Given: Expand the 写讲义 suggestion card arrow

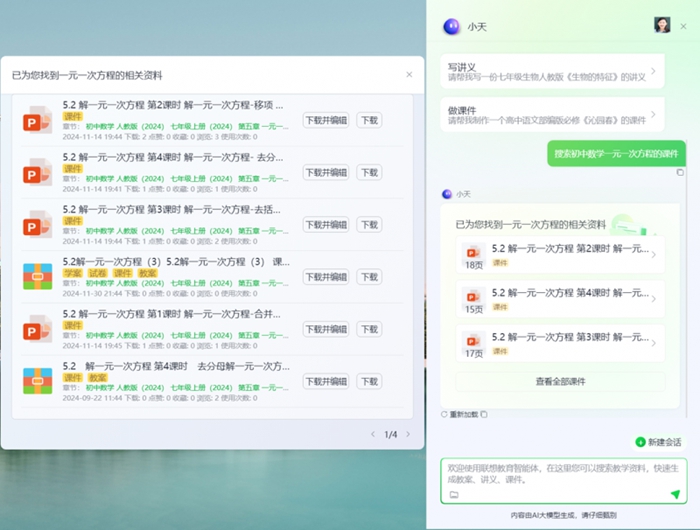Looking at the screenshot, I should click(x=653, y=71).
